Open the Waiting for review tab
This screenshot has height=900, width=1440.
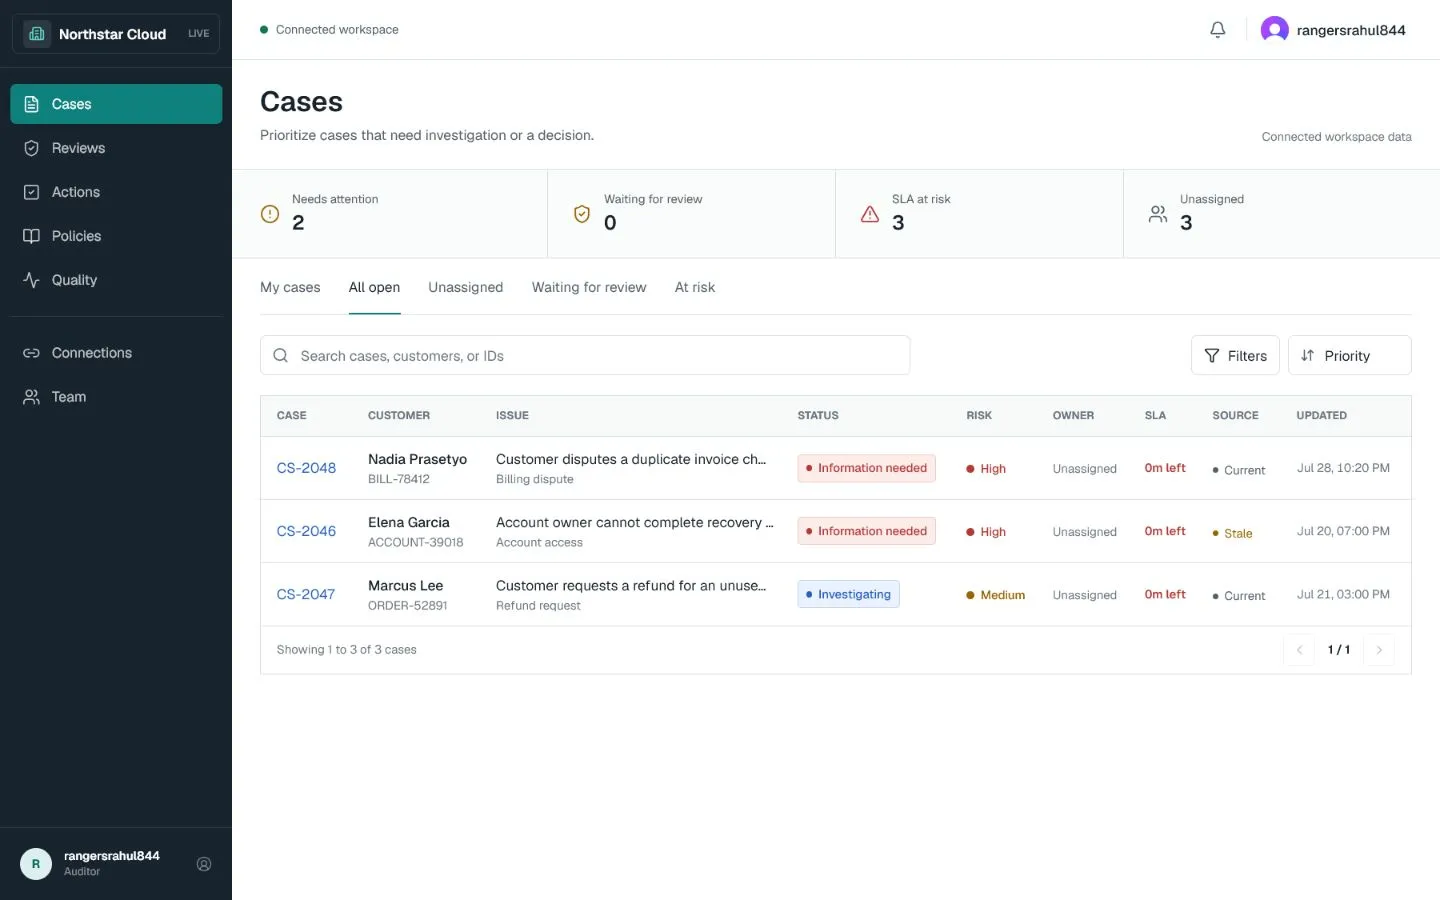[589, 287]
